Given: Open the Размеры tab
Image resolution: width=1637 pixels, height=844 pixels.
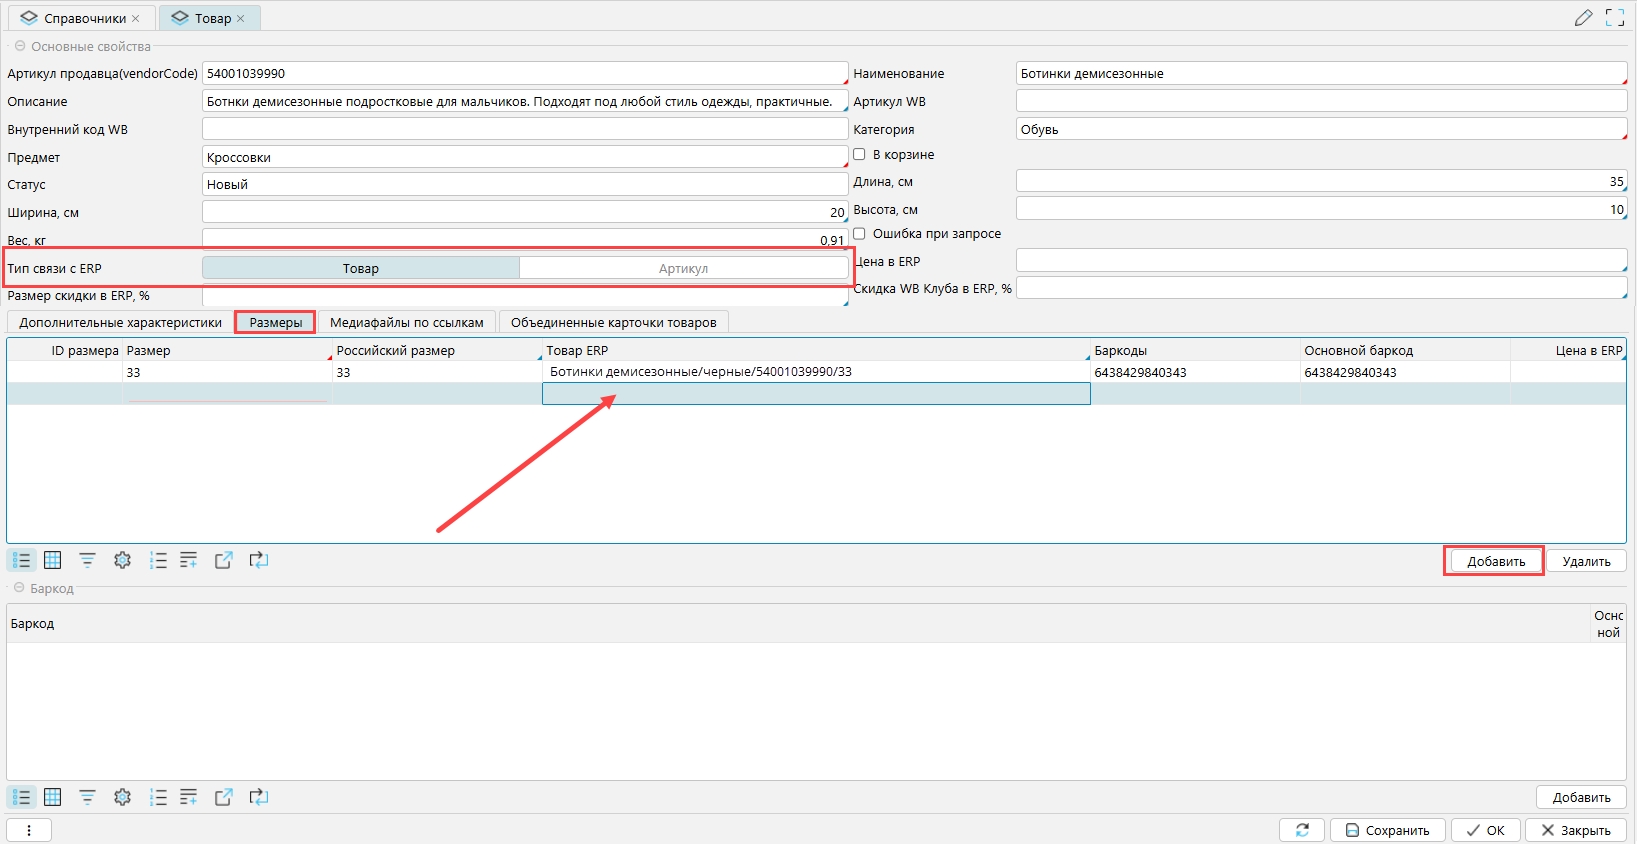Looking at the screenshot, I should click(276, 322).
